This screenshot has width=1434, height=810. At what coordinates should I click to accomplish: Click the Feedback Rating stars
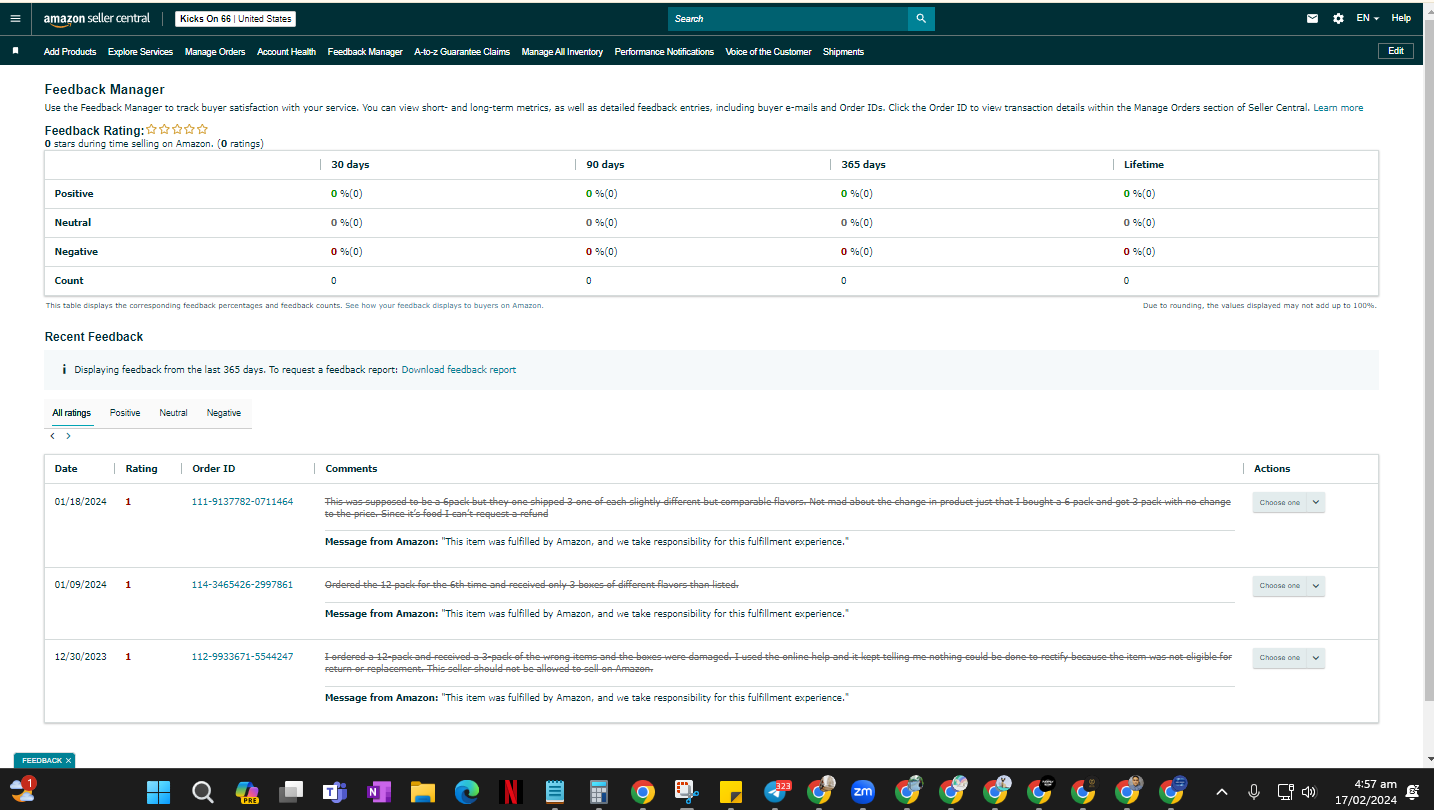[177, 129]
